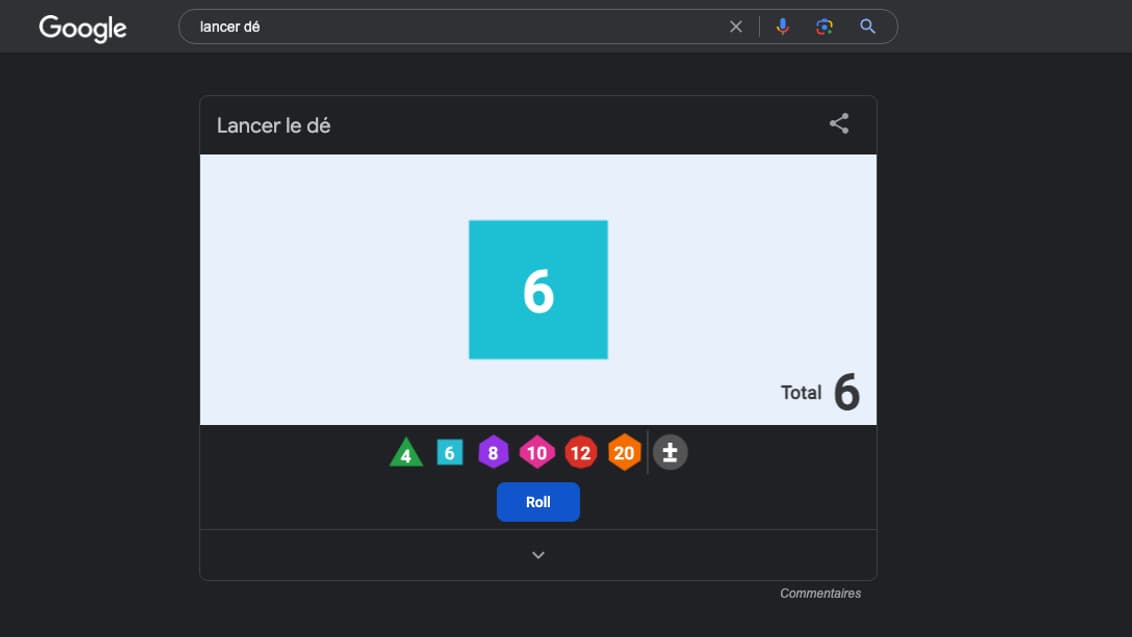Start voice search with microphone
1132x637 pixels.
(x=783, y=27)
